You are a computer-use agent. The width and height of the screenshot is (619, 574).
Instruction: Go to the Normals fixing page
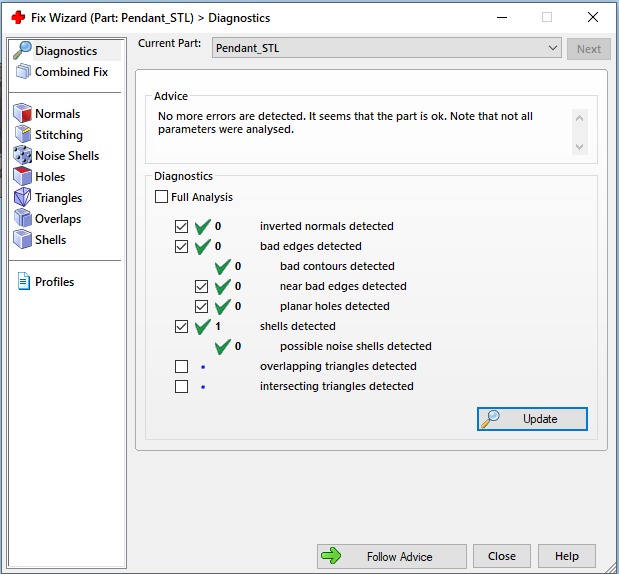57,114
